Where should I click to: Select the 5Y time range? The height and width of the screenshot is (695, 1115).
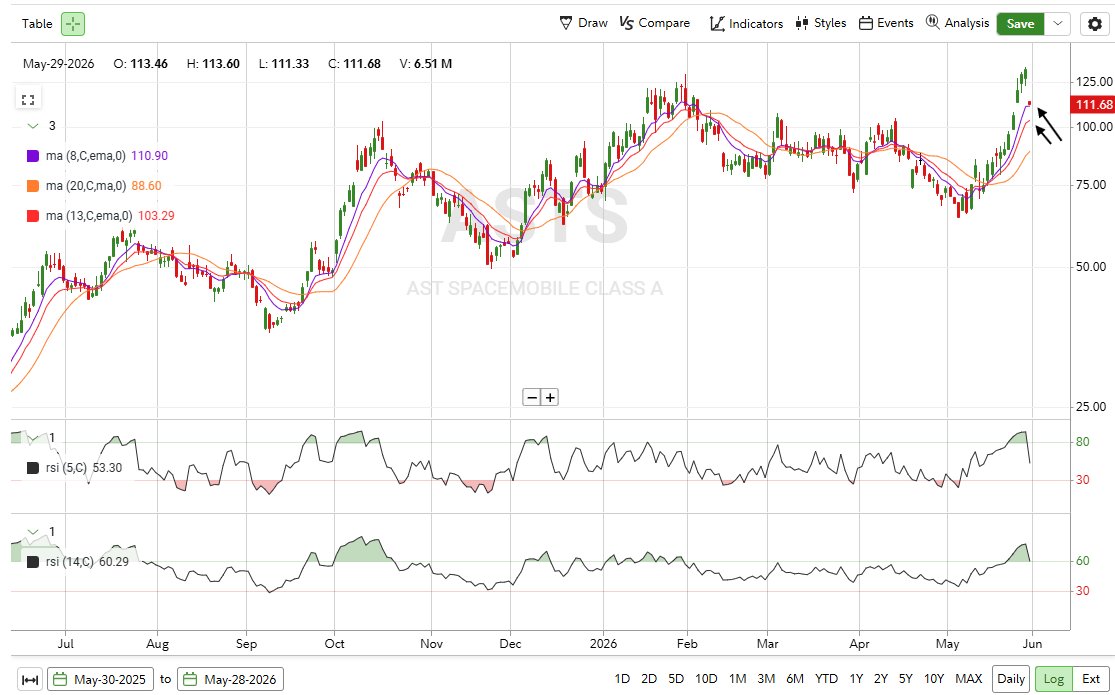click(x=906, y=679)
